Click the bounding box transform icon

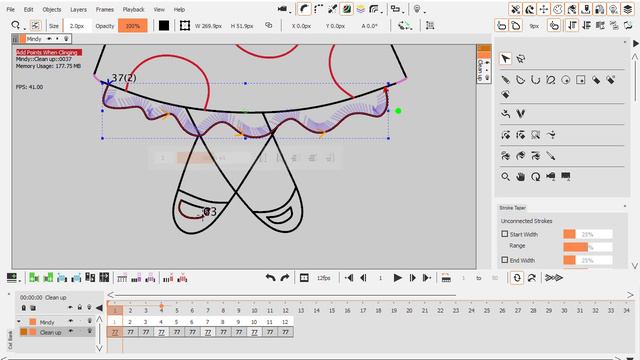coord(185,26)
